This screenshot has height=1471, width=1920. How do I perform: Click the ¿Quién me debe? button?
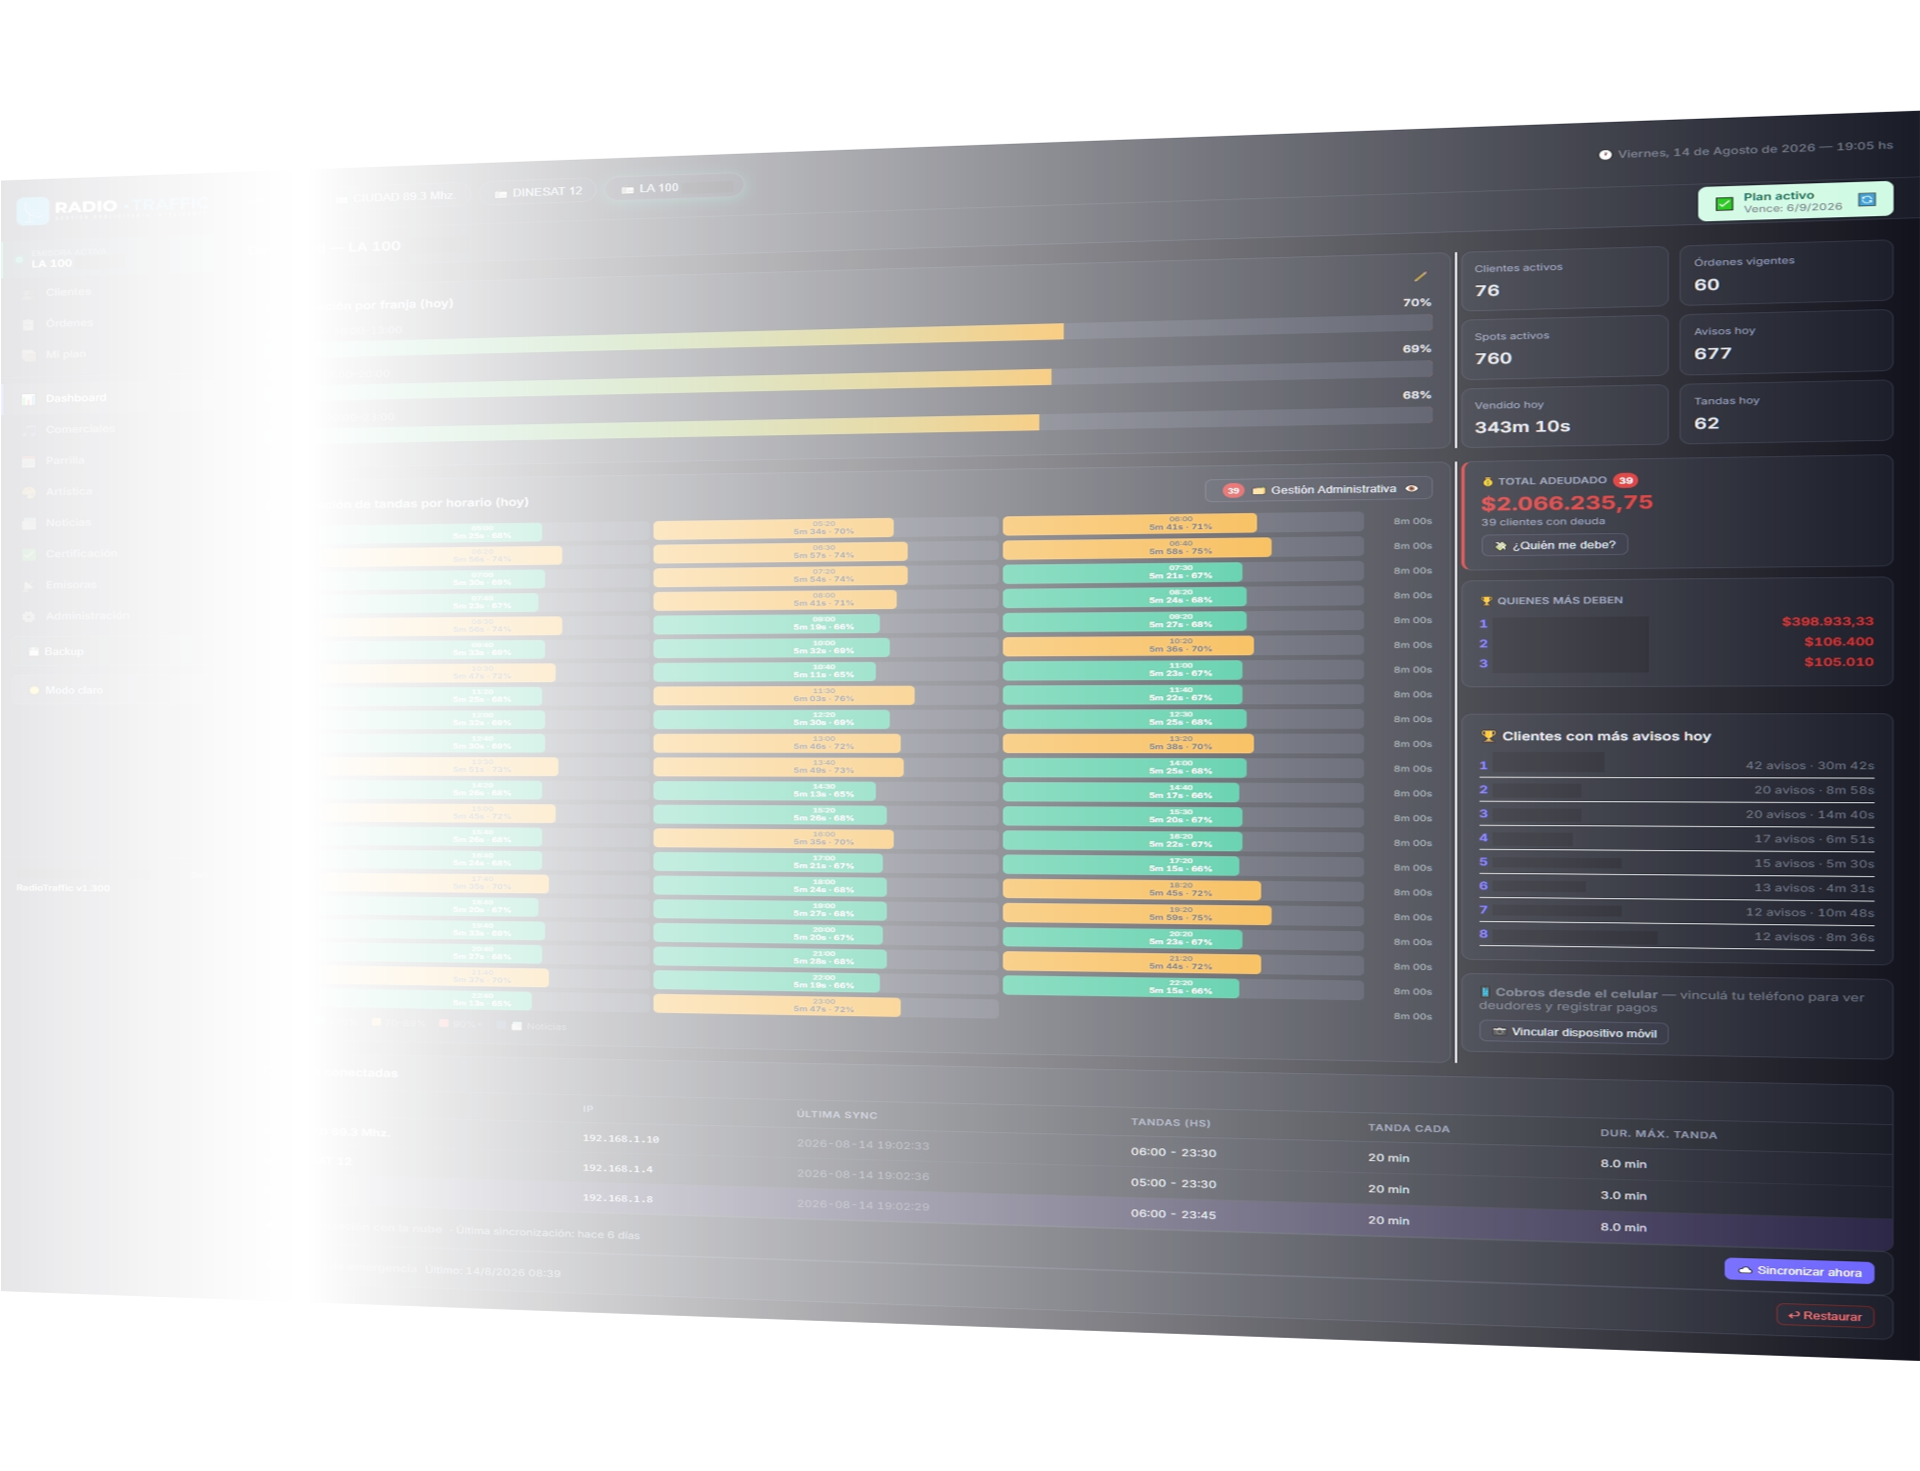click(1555, 545)
